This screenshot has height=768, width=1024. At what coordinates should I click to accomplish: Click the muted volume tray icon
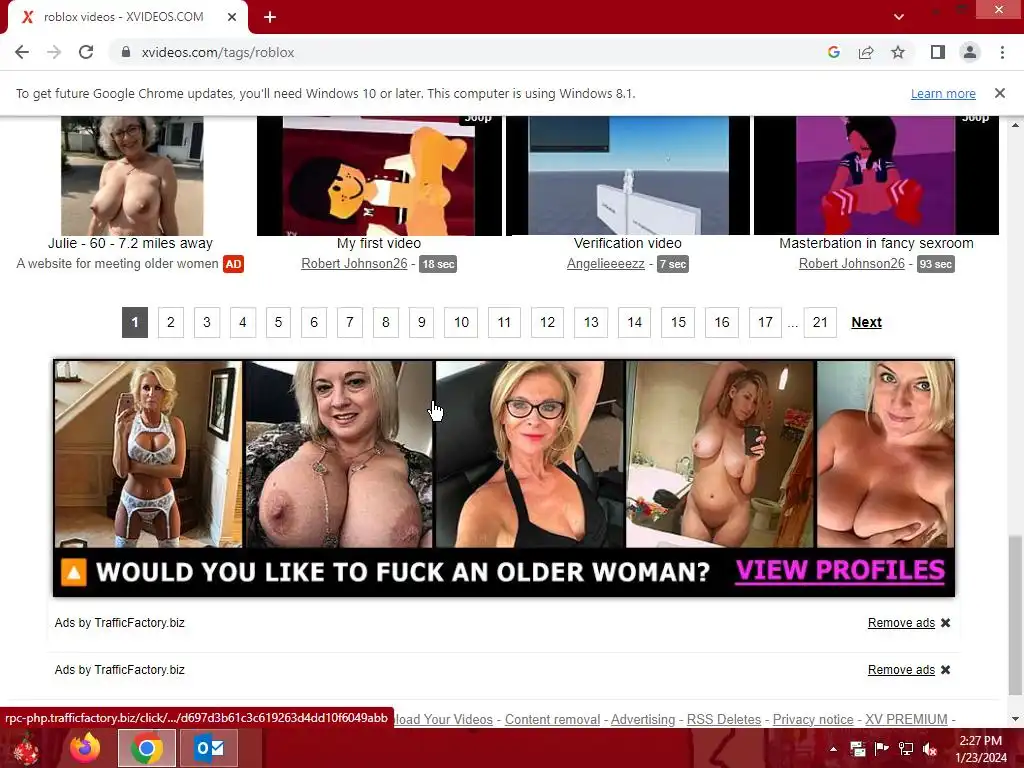[x=929, y=749]
